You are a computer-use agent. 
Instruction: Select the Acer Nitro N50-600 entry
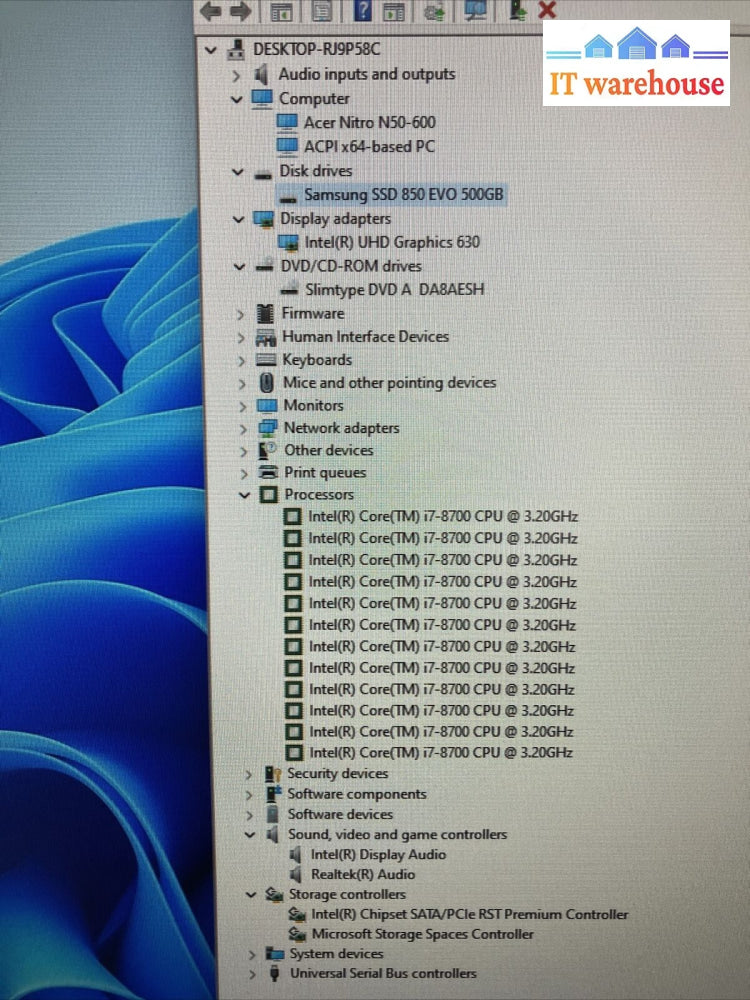(x=369, y=122)
